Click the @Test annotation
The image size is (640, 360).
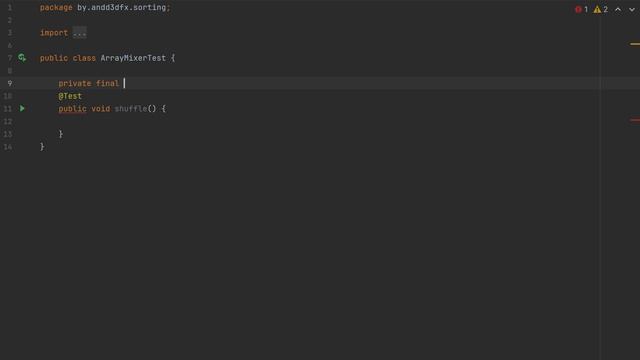click(70, 96)
